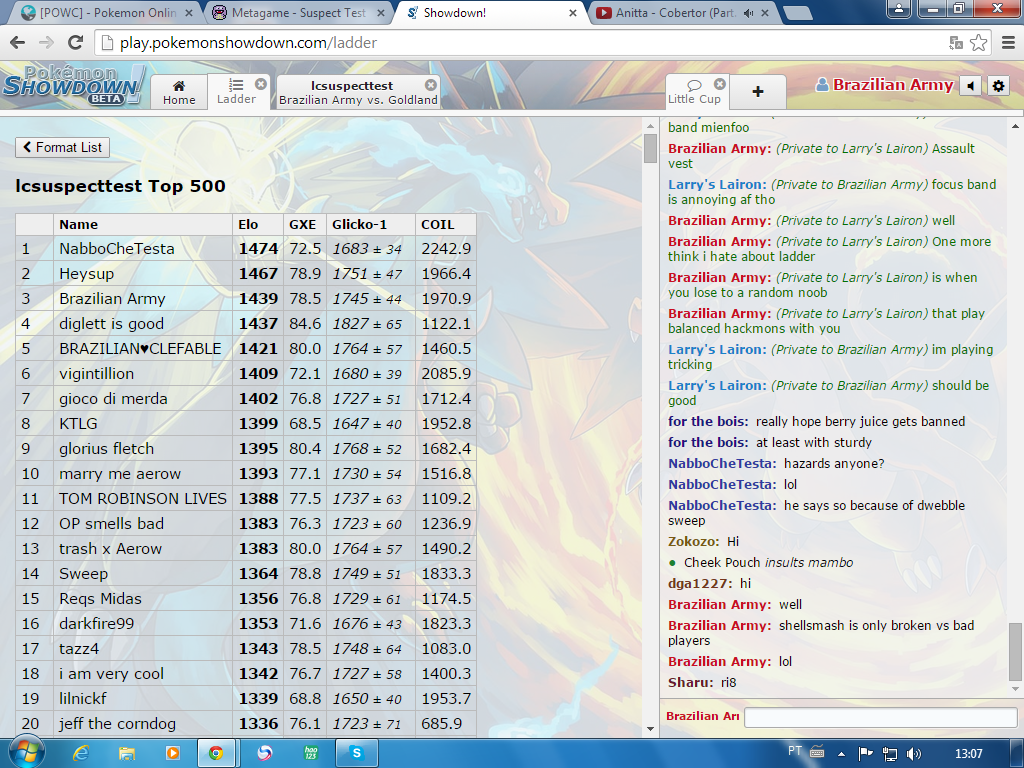Switch to the Little Cup chat tab

click(694, 91)
